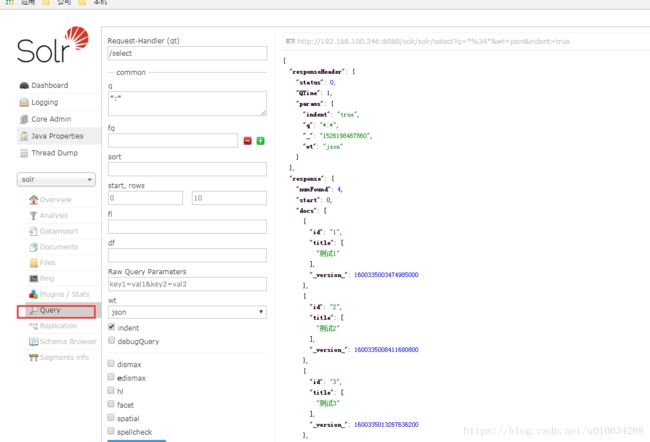
Task: Click the Replication icon
Action: click(x=34, y=326)
